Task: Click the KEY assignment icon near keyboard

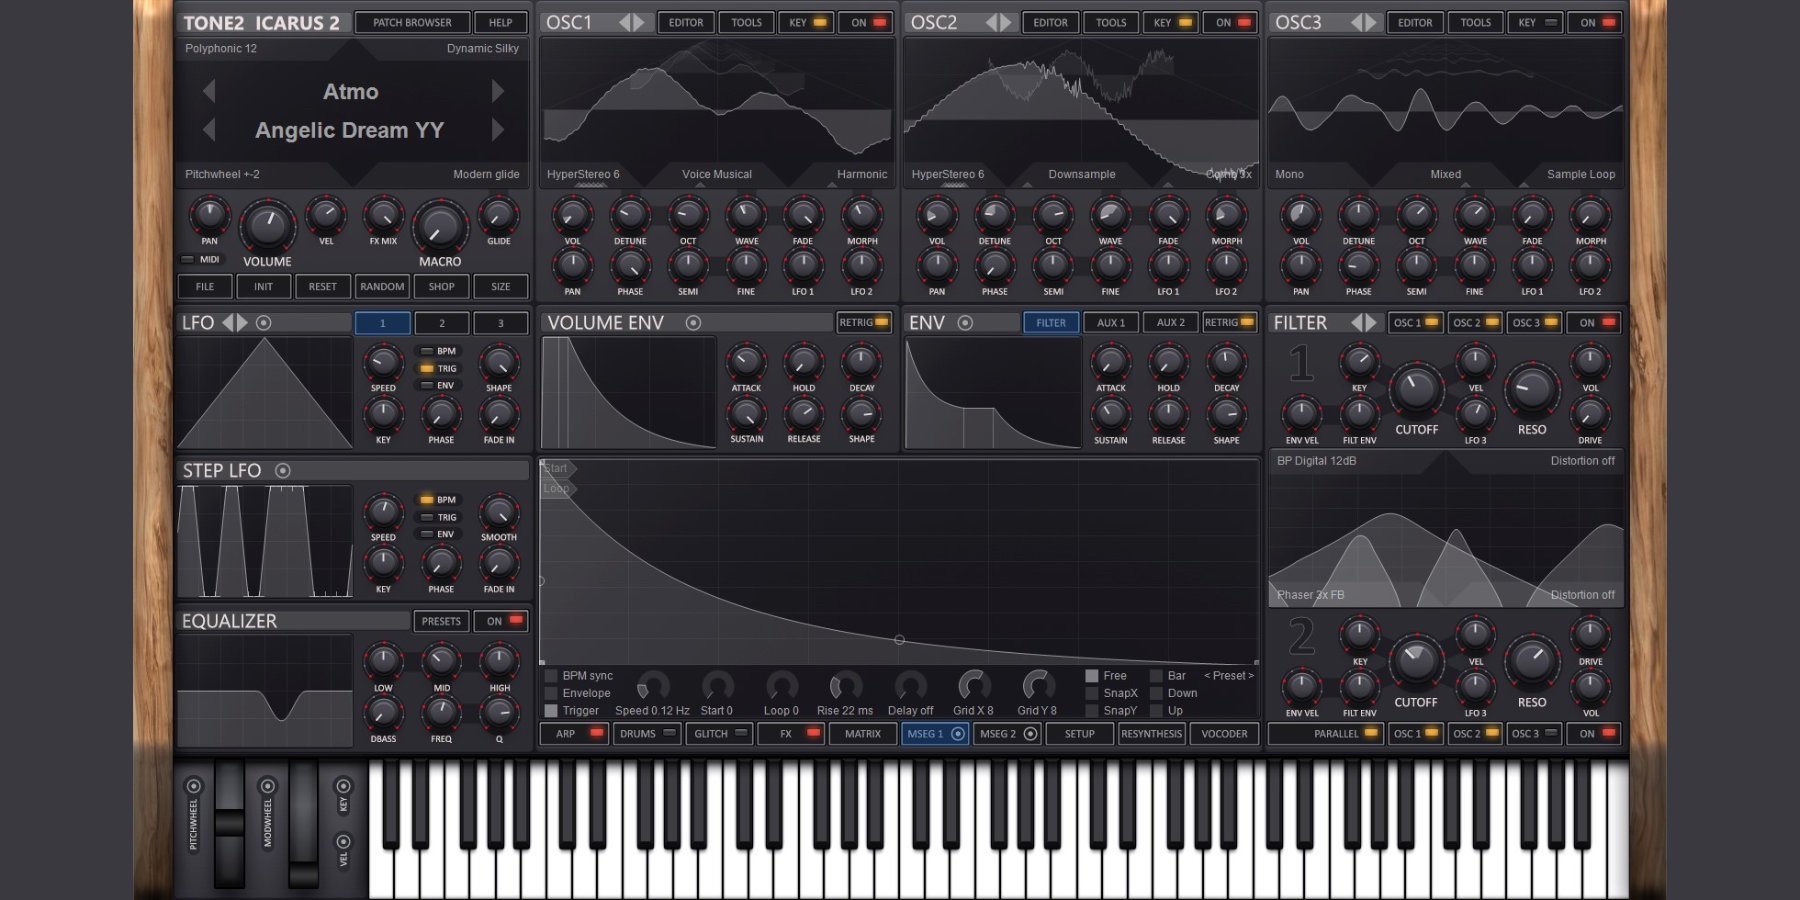Action: pyautogui.click(x=343, y=786)
